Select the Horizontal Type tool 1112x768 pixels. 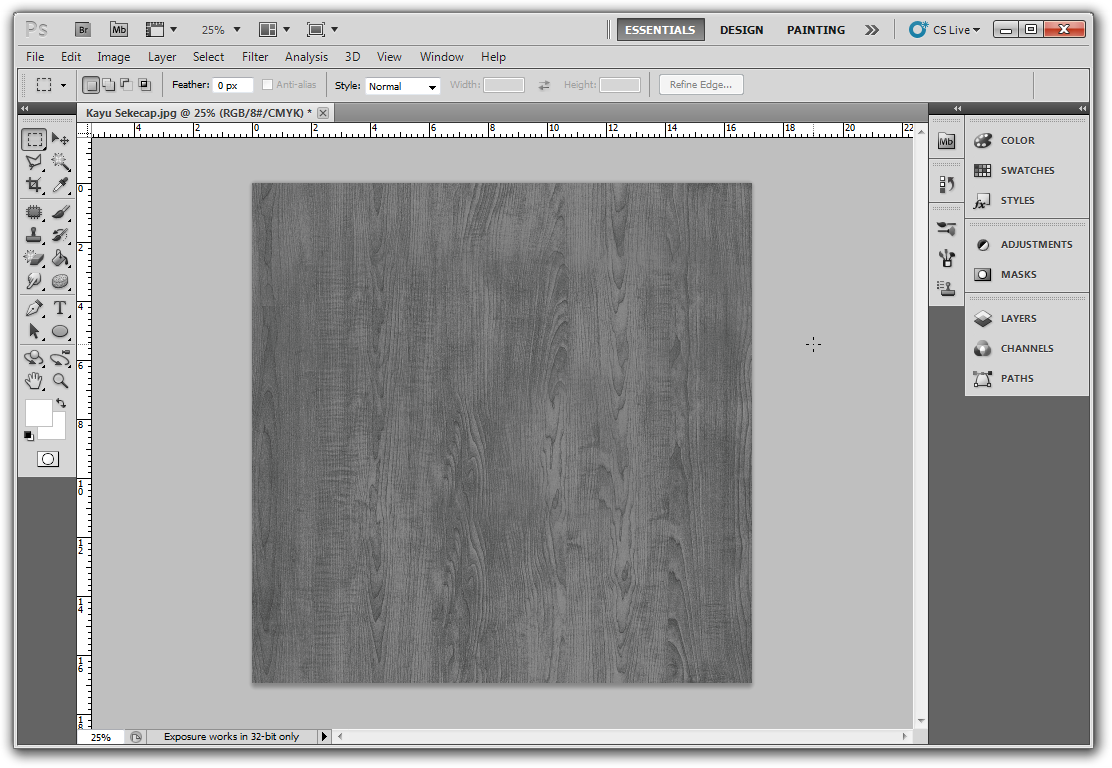[x=60, y=307]
